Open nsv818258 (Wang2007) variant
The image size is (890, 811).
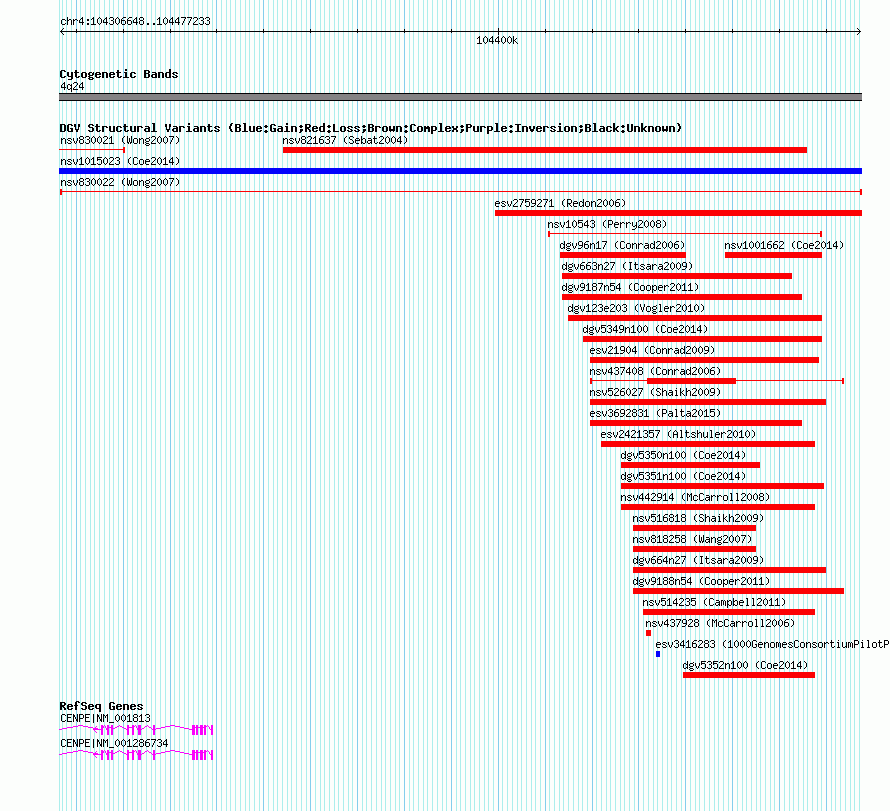692,539
